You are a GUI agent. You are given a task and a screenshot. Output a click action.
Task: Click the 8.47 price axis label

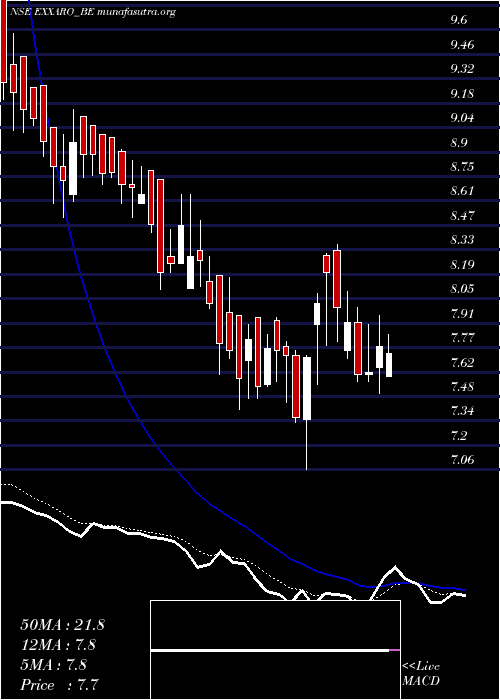(x=462, y=216)
